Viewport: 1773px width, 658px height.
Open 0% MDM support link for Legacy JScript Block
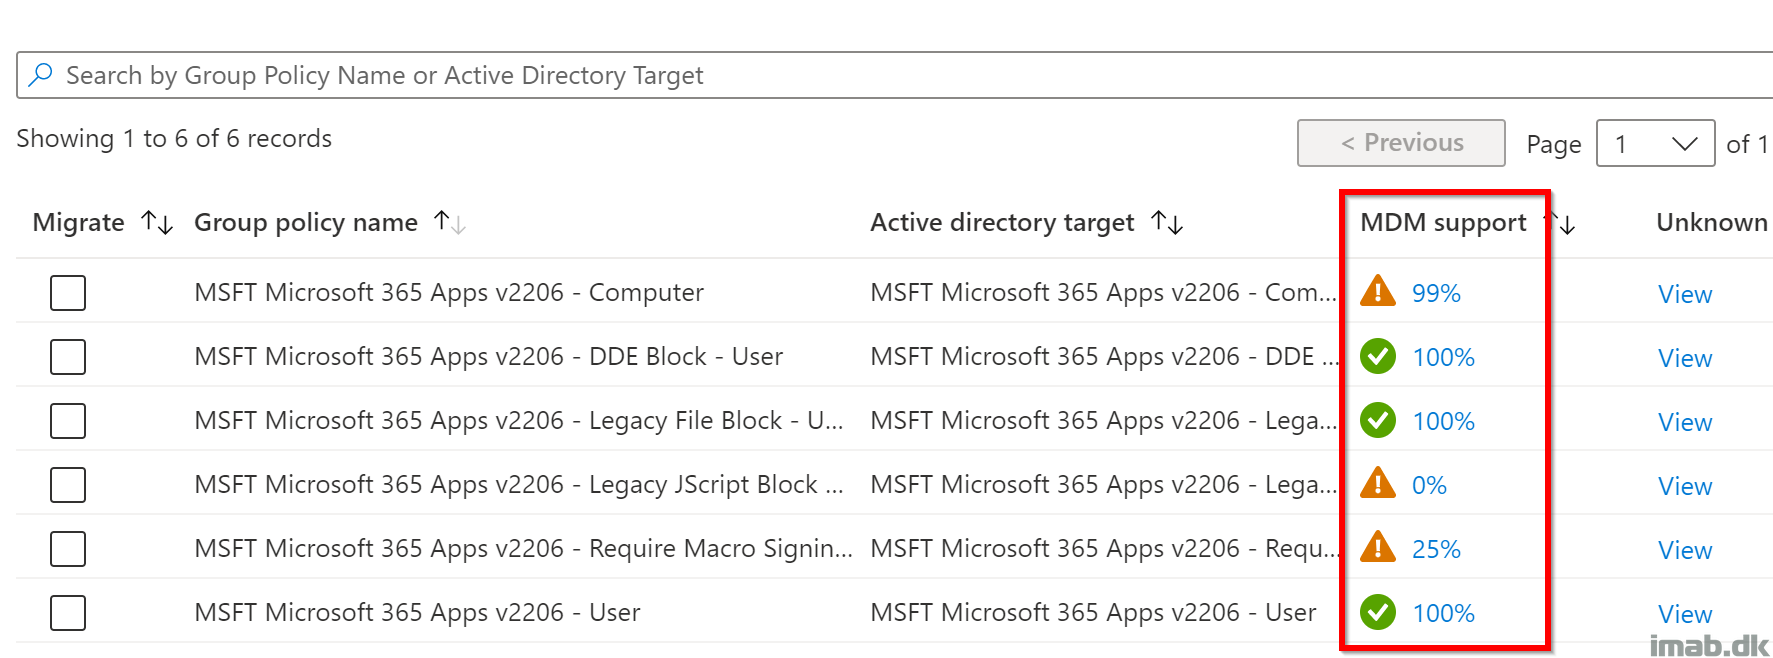pos(1429,485)
